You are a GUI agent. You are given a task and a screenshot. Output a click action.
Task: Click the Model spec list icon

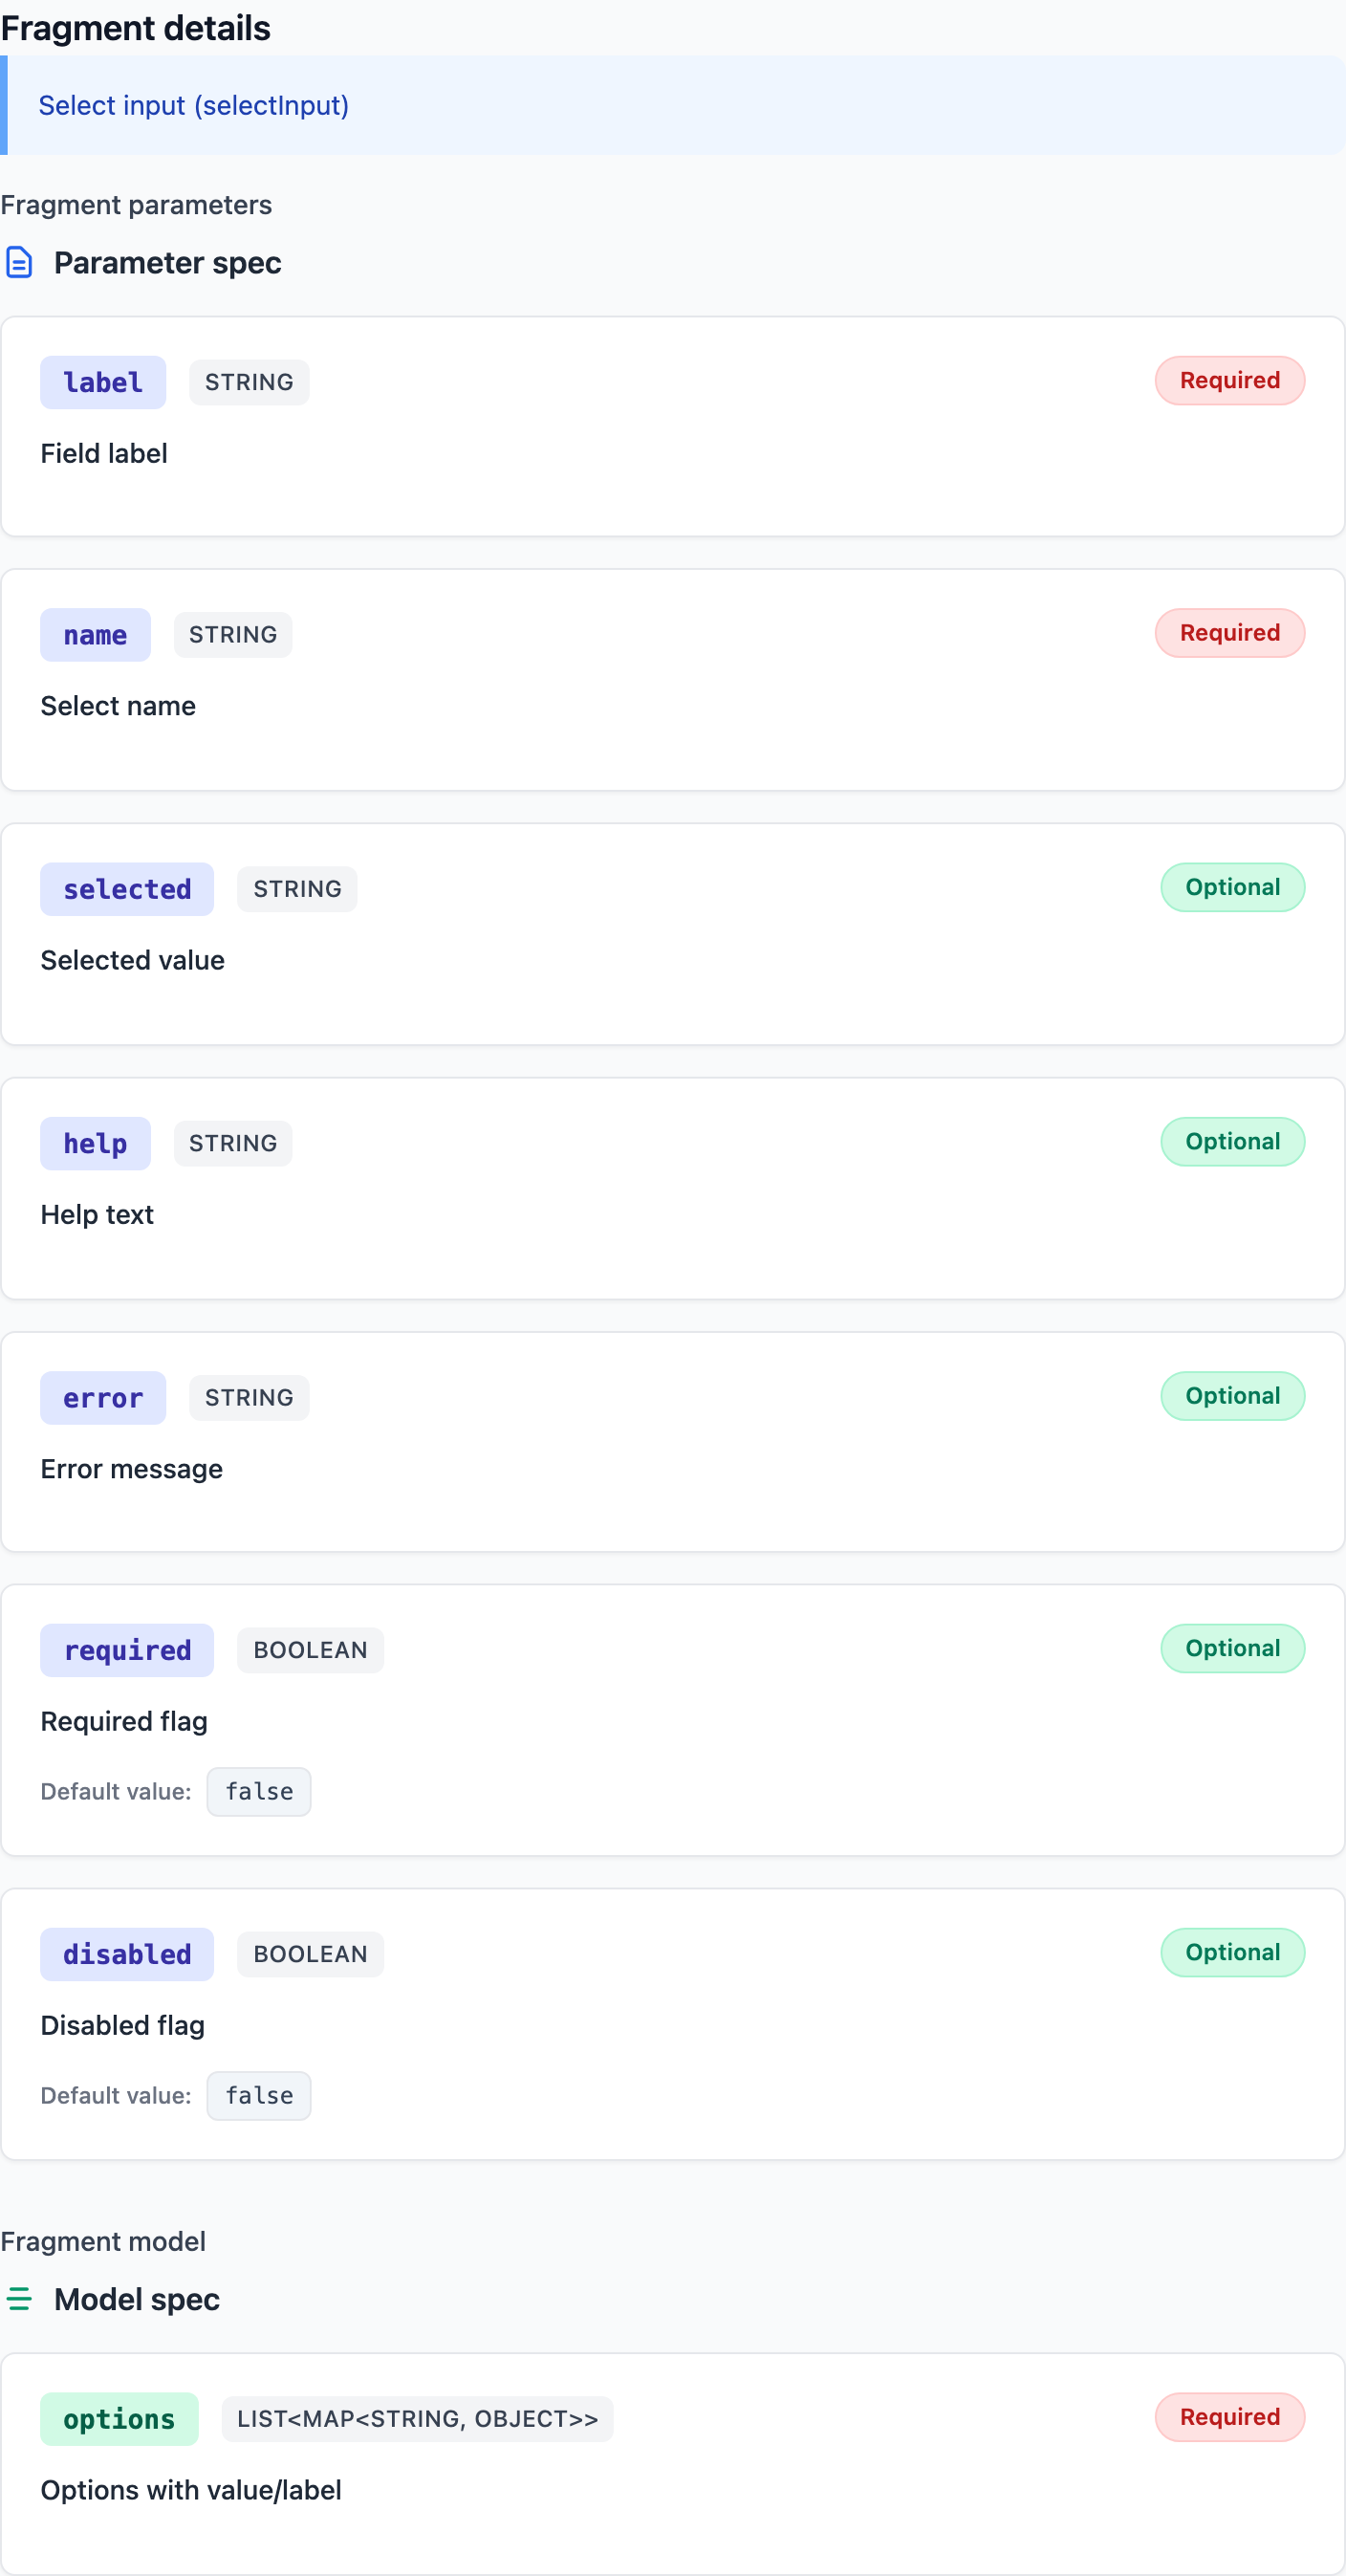click(19, 2299)
